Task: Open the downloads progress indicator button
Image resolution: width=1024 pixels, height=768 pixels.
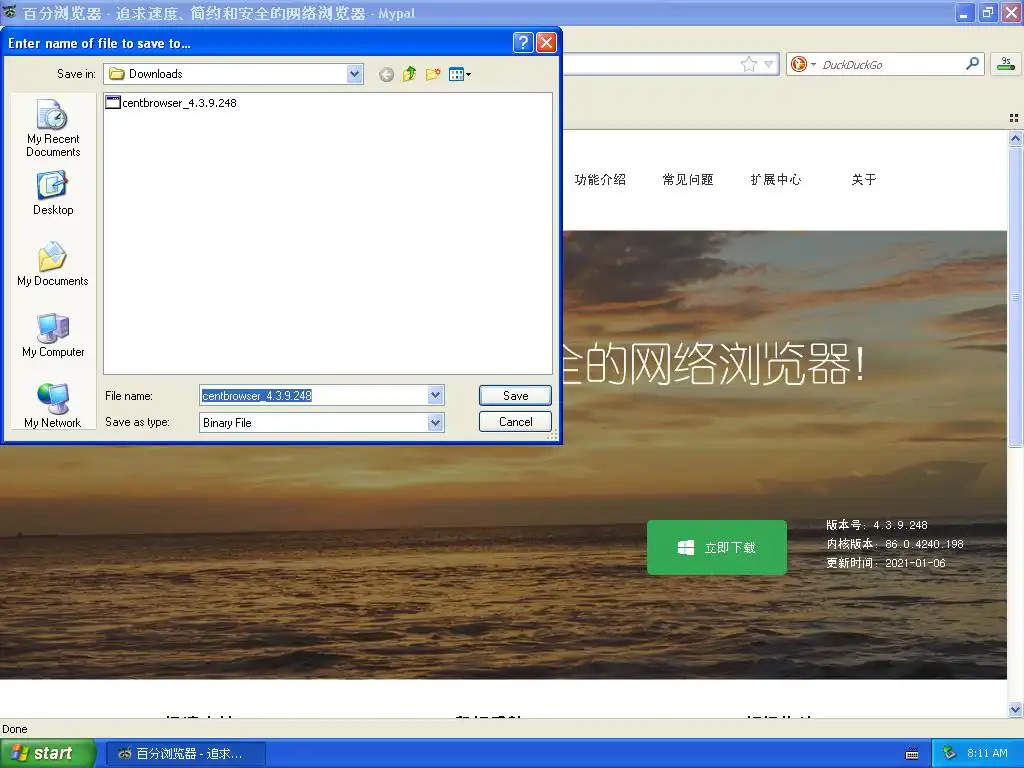Action: point(1006,64)
